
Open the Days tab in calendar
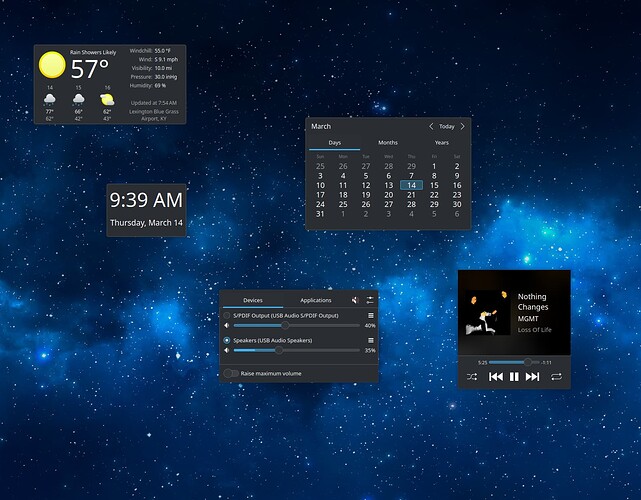point(334,143)
